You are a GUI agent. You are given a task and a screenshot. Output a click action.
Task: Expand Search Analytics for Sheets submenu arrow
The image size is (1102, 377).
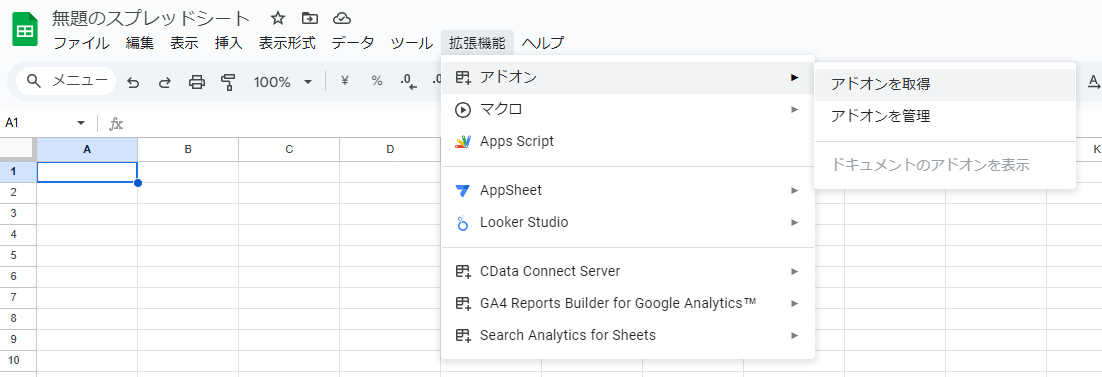(x=794, y=336)
